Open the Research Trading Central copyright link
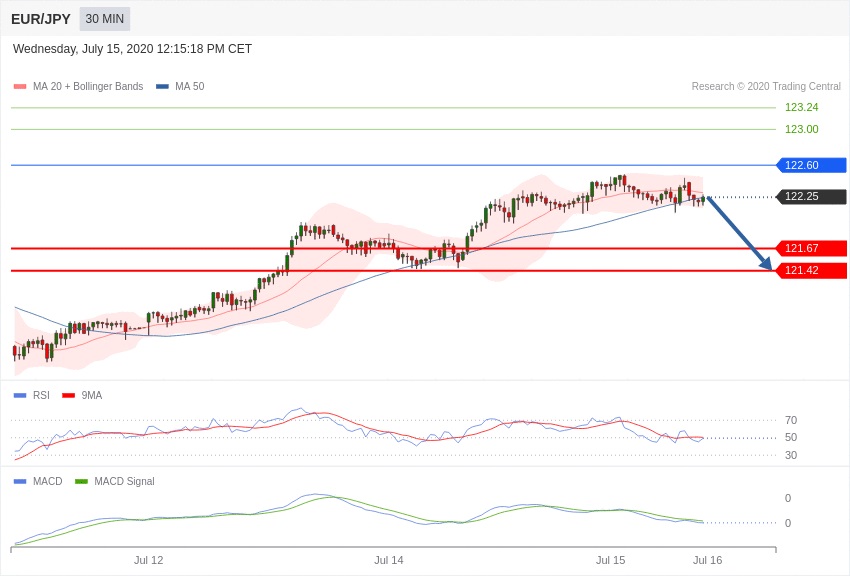 pos(766,87)
